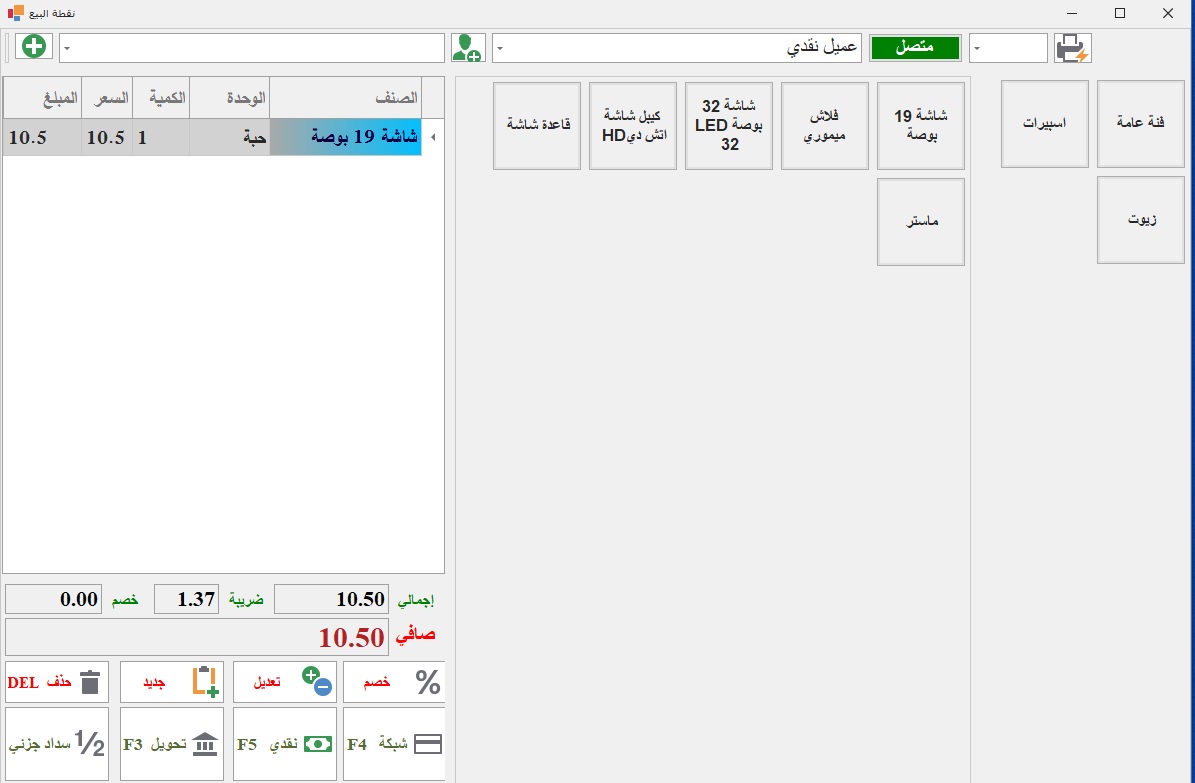
Task: Start a new invoice with جديد
Action: (x=169, y=682)
